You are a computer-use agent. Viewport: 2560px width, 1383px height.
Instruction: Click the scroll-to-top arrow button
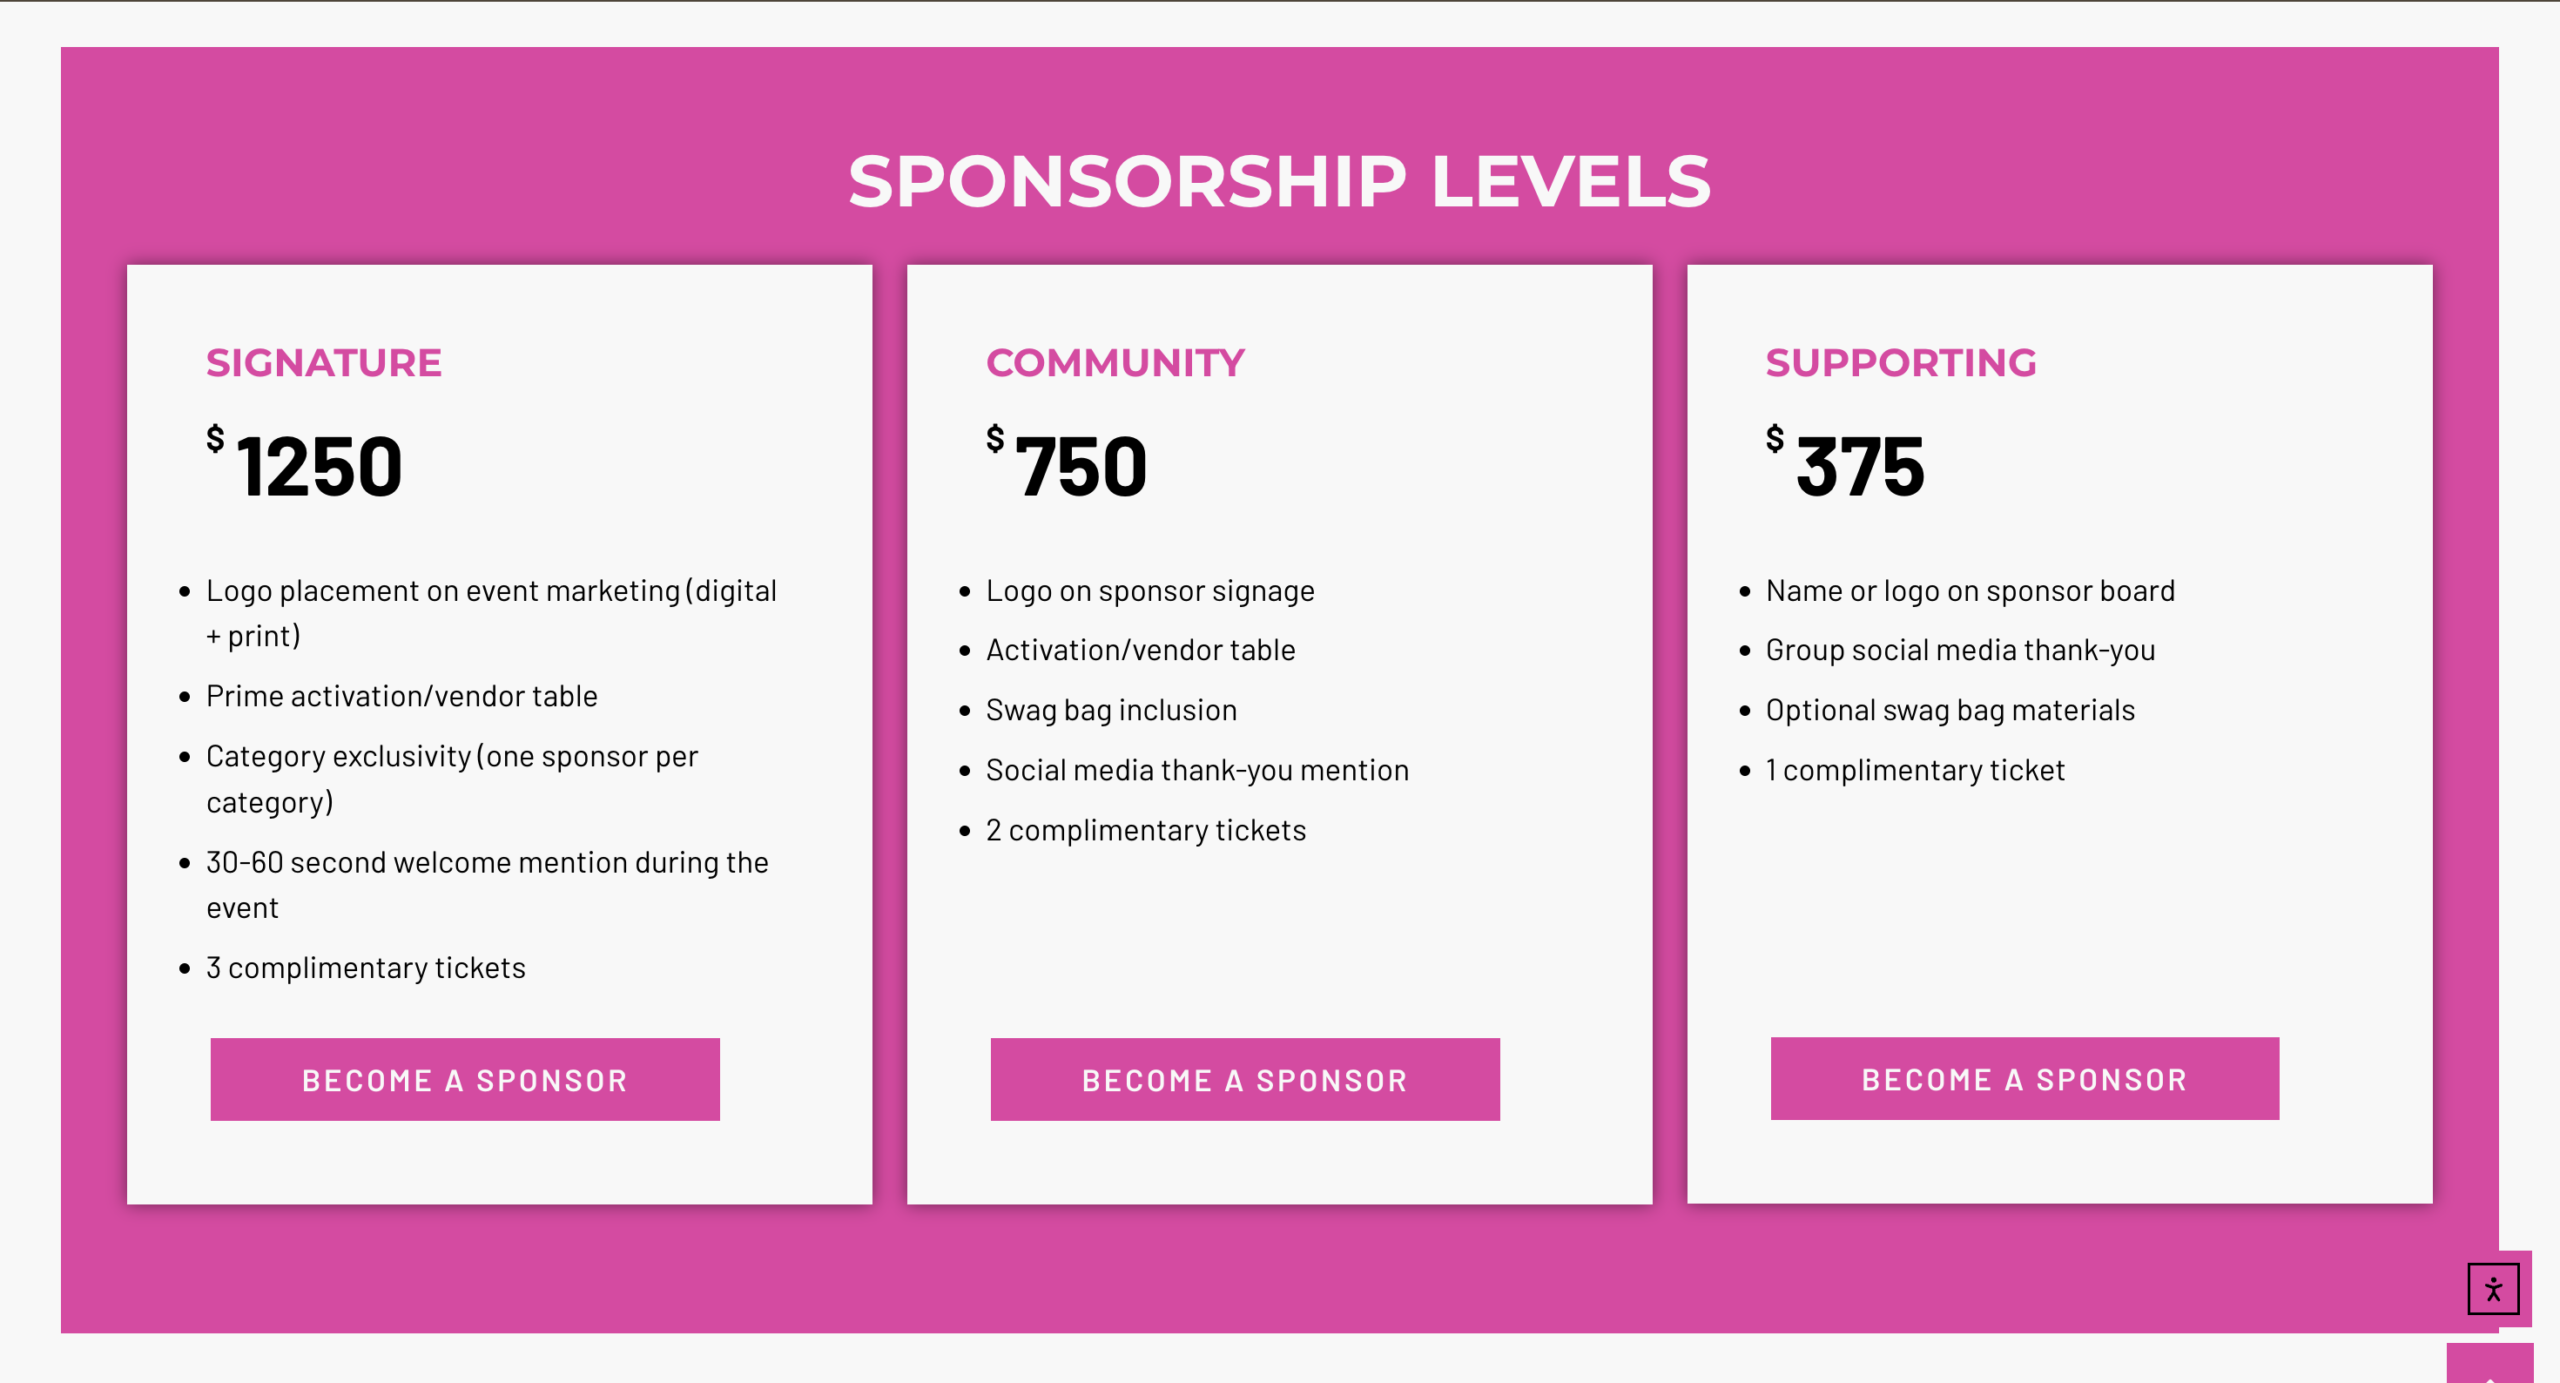click(2489, 1367)
